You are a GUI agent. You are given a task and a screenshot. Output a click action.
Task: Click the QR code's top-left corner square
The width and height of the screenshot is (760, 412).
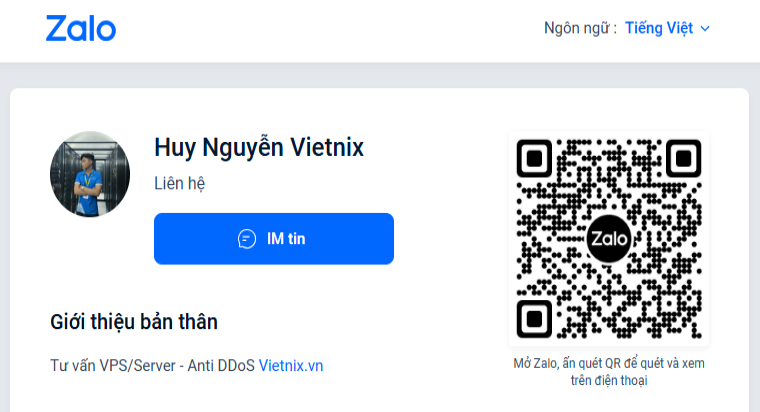point(535,158)
